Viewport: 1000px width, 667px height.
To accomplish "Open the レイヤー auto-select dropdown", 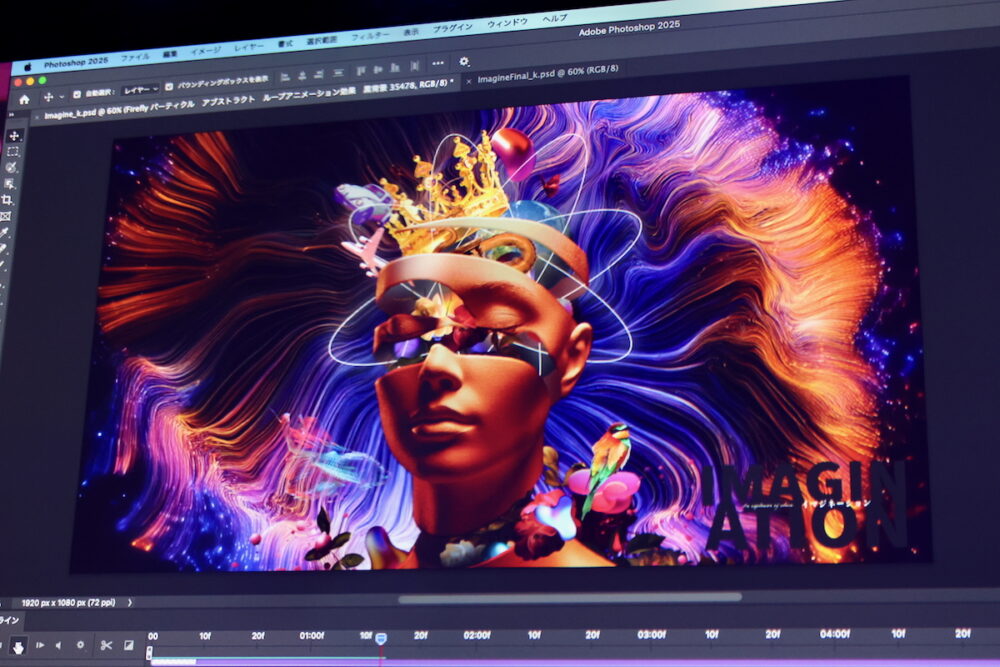I will tap(140, 88).
